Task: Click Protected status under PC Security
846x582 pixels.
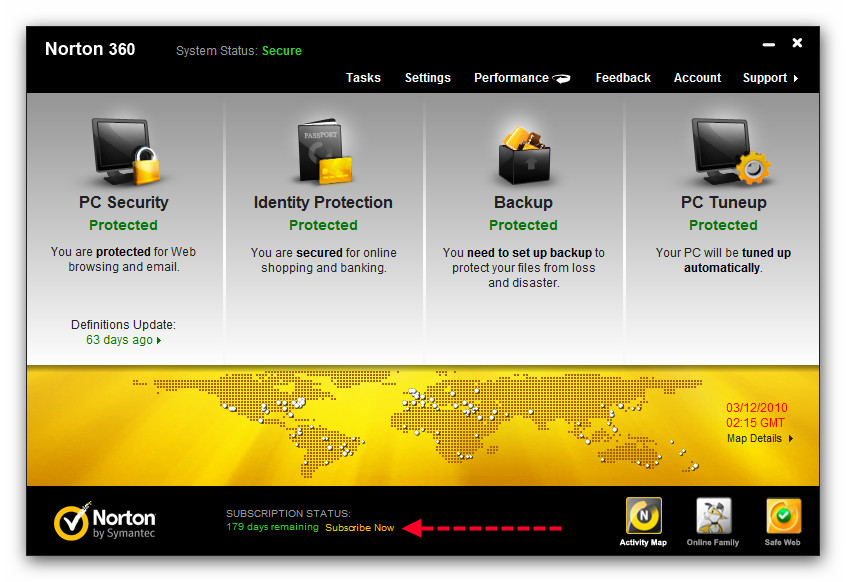Action: pos(124,225)
